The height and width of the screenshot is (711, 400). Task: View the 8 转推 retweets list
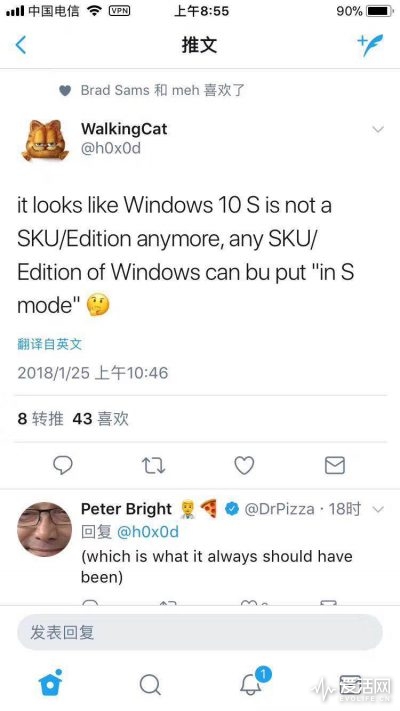pos(40,419)
